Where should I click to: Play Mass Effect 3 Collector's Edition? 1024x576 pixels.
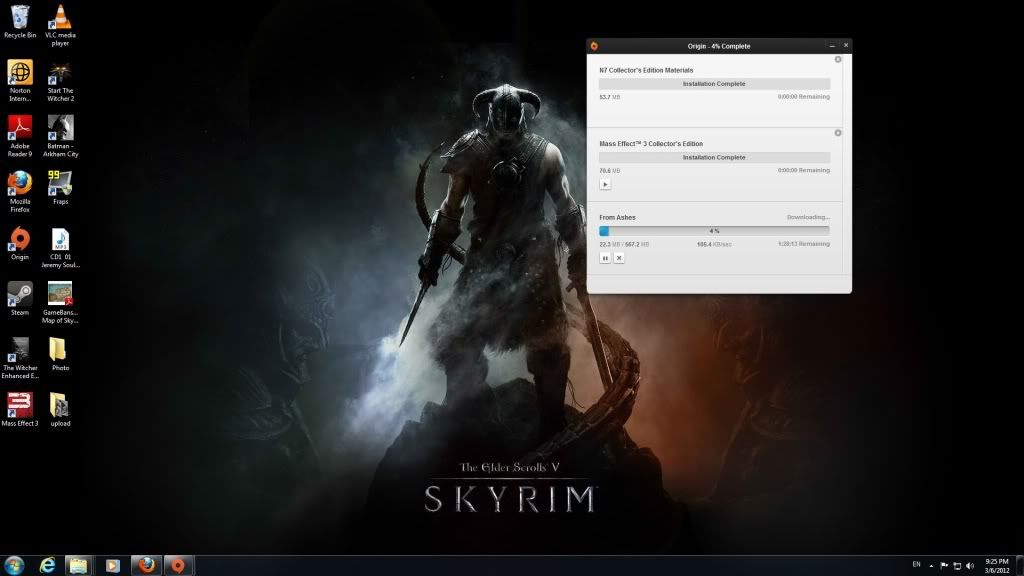point(605,184)
